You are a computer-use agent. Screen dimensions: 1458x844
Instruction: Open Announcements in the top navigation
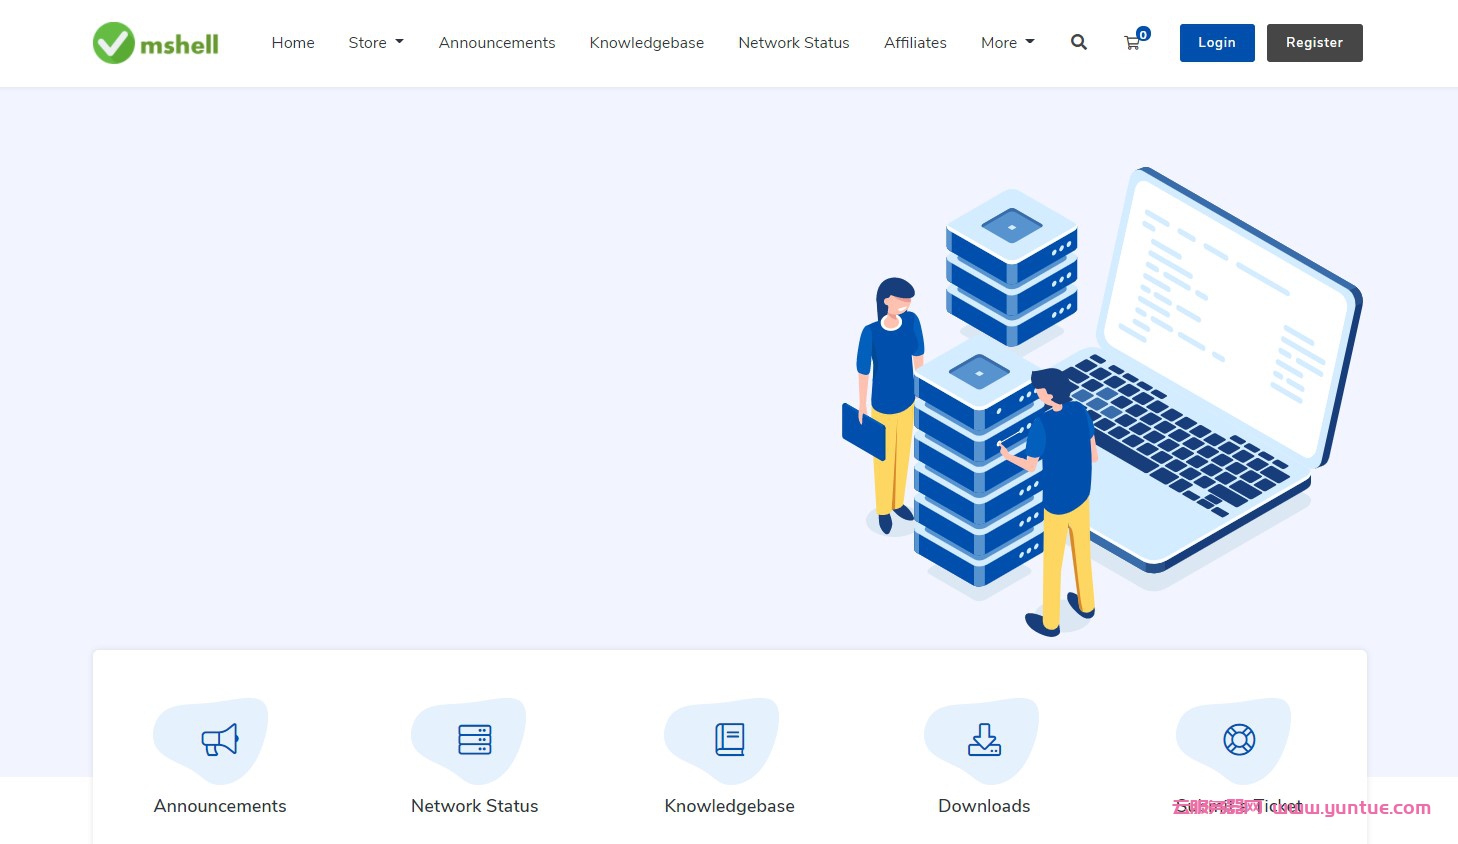pos(497,43)
